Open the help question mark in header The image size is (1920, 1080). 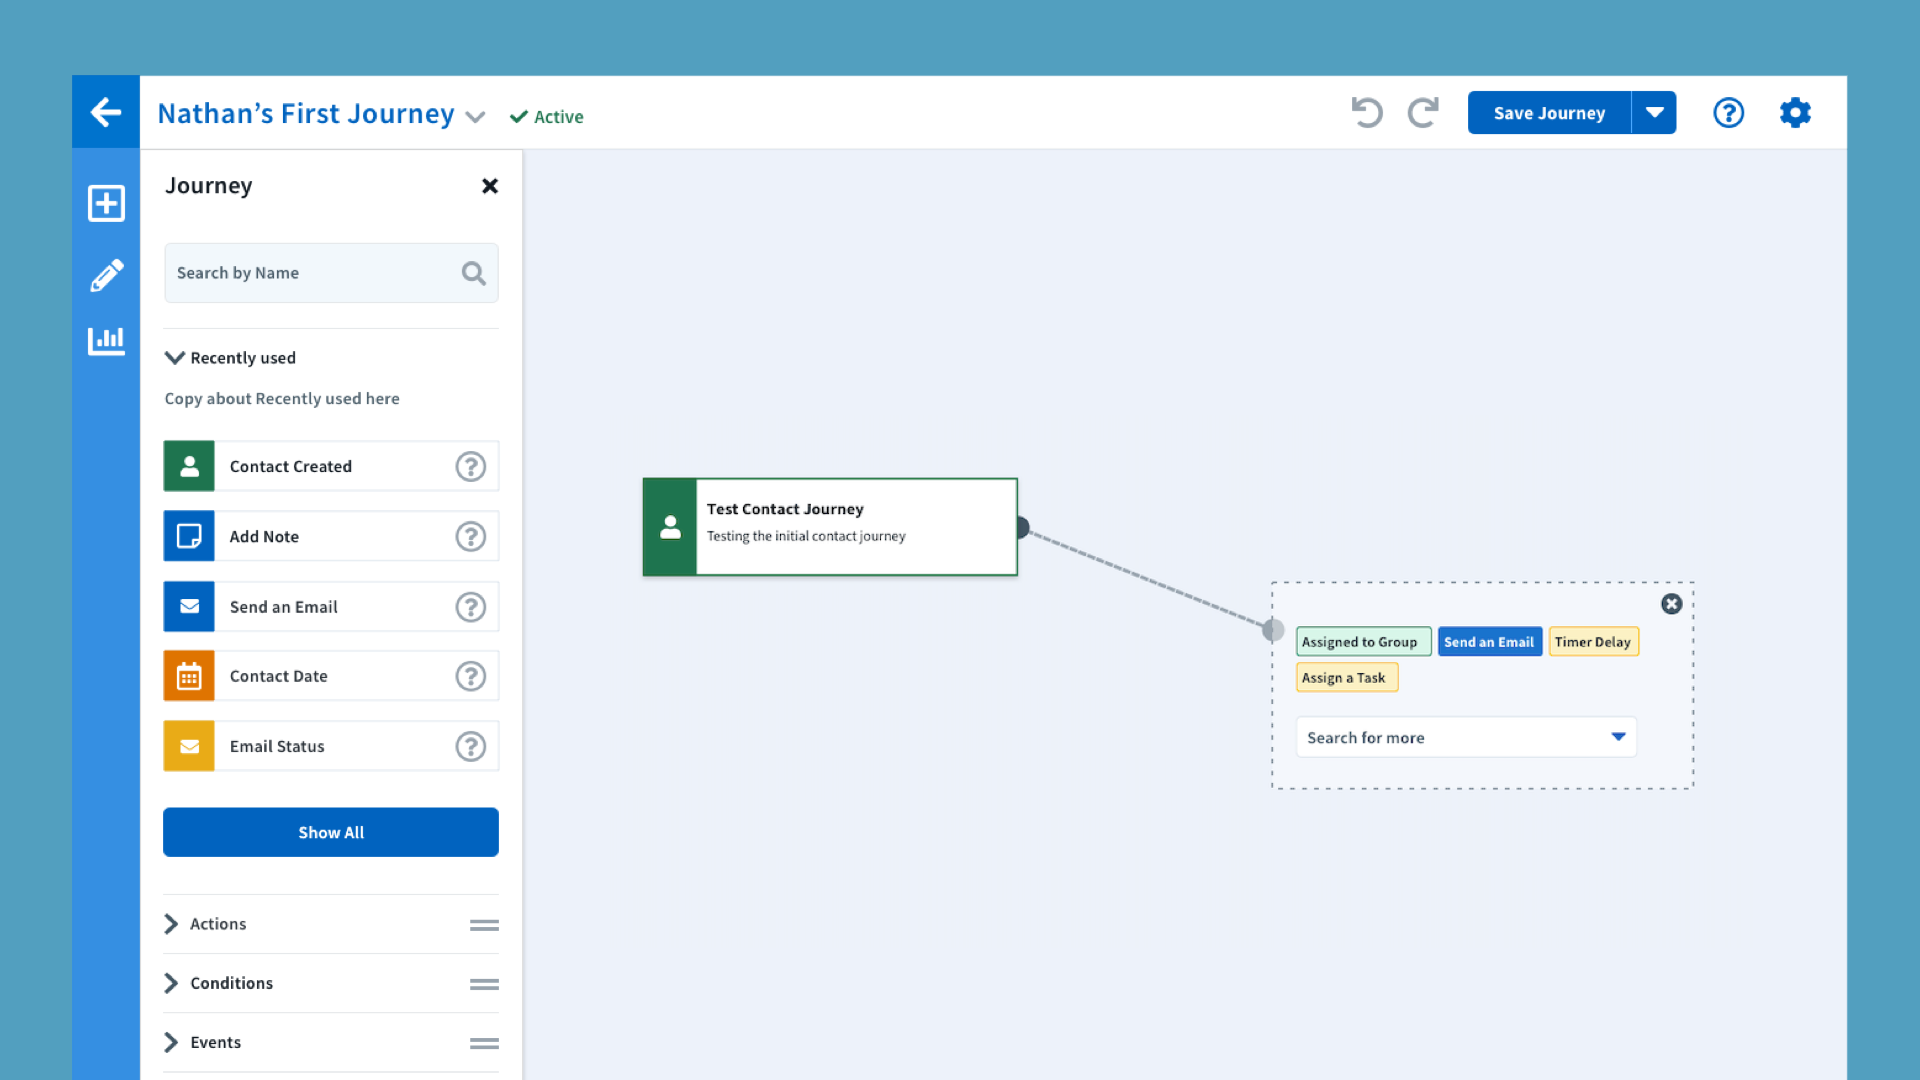click(1728, 112)
